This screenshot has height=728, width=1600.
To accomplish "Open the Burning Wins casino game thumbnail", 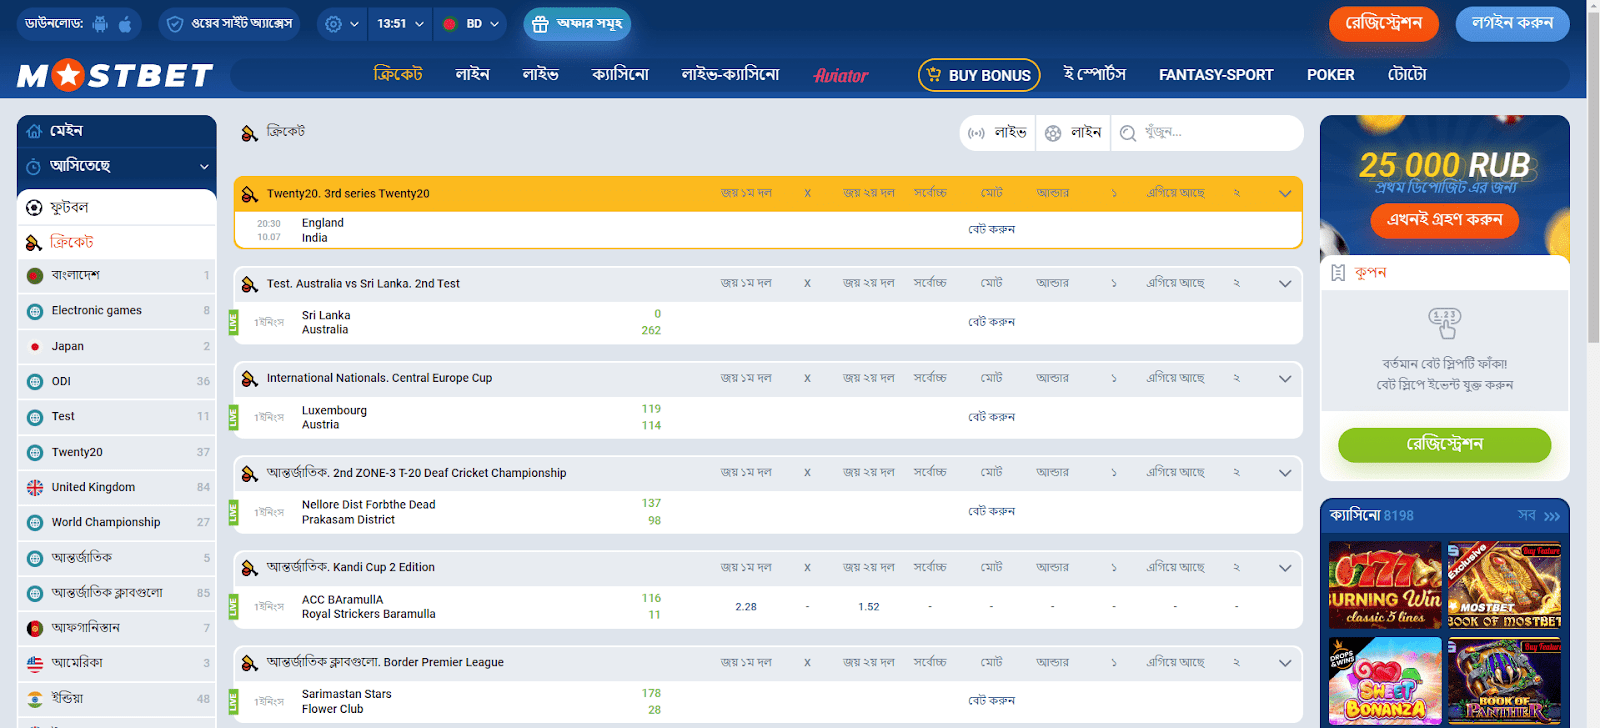I will click(x=1385, y=585).
